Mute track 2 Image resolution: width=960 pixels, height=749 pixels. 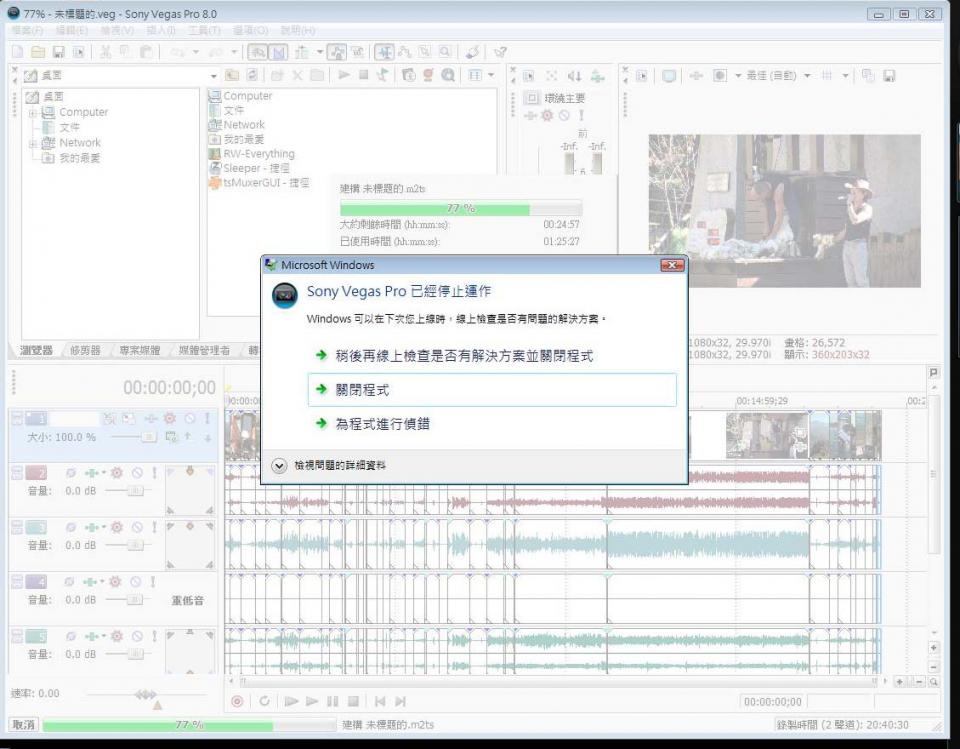click(x=135, y=472)
